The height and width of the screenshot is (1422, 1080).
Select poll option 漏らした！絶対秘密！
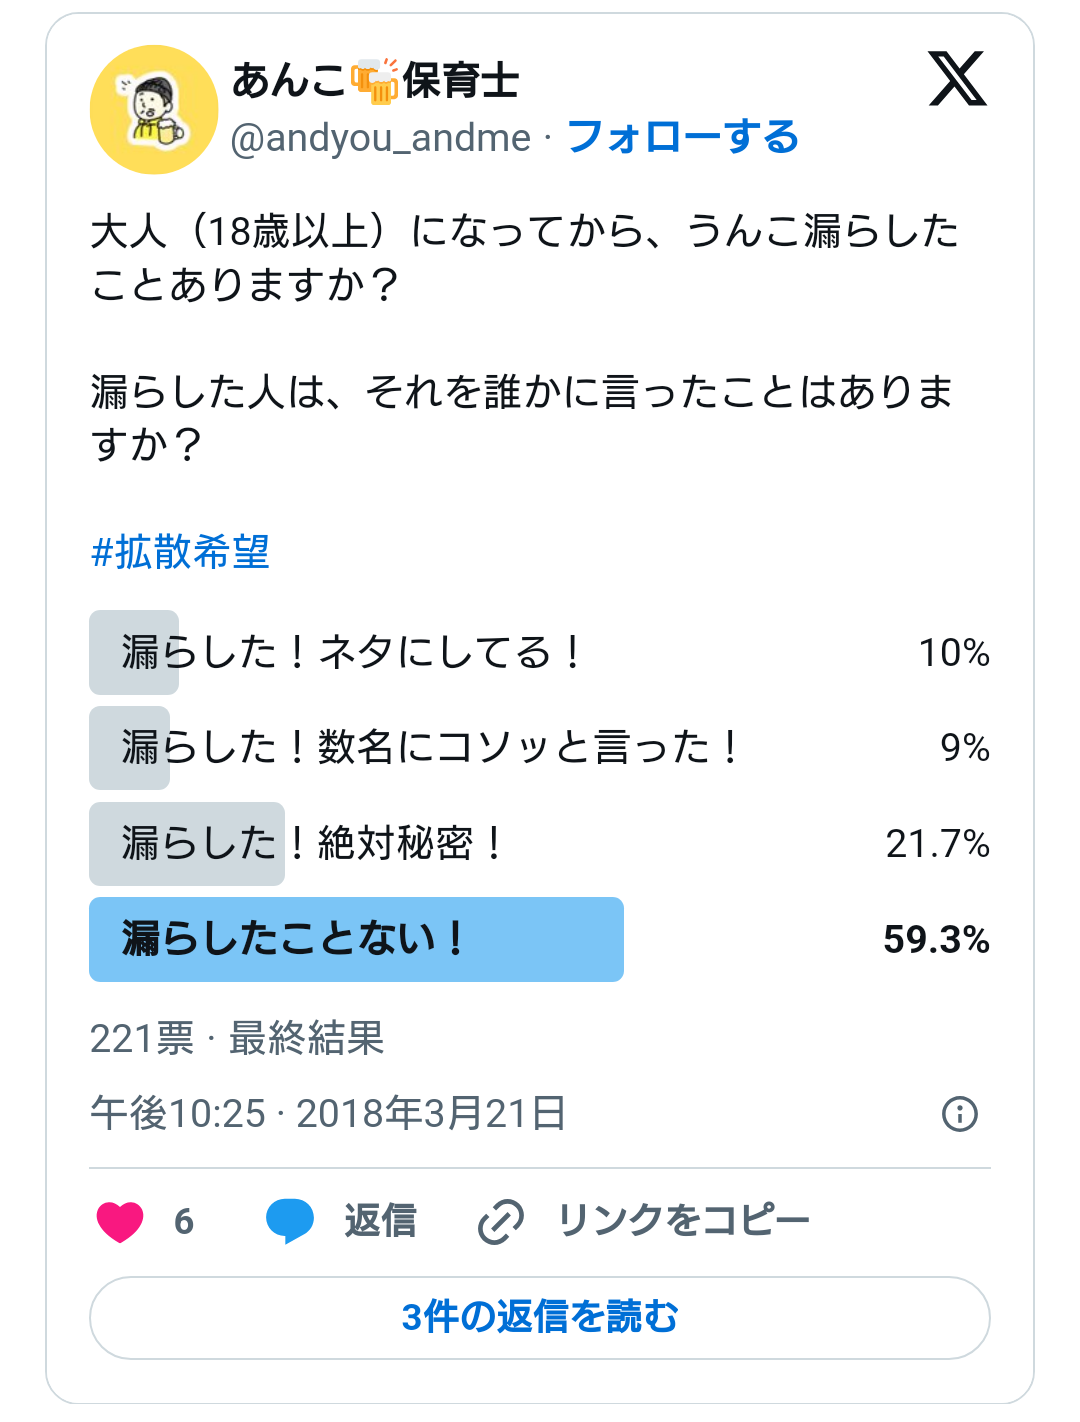(x=540, y=843)
